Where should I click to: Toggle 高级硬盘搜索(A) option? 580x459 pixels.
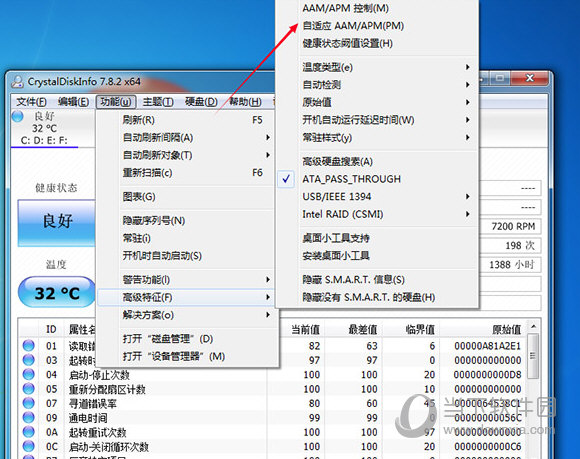(x=377, y=162)
